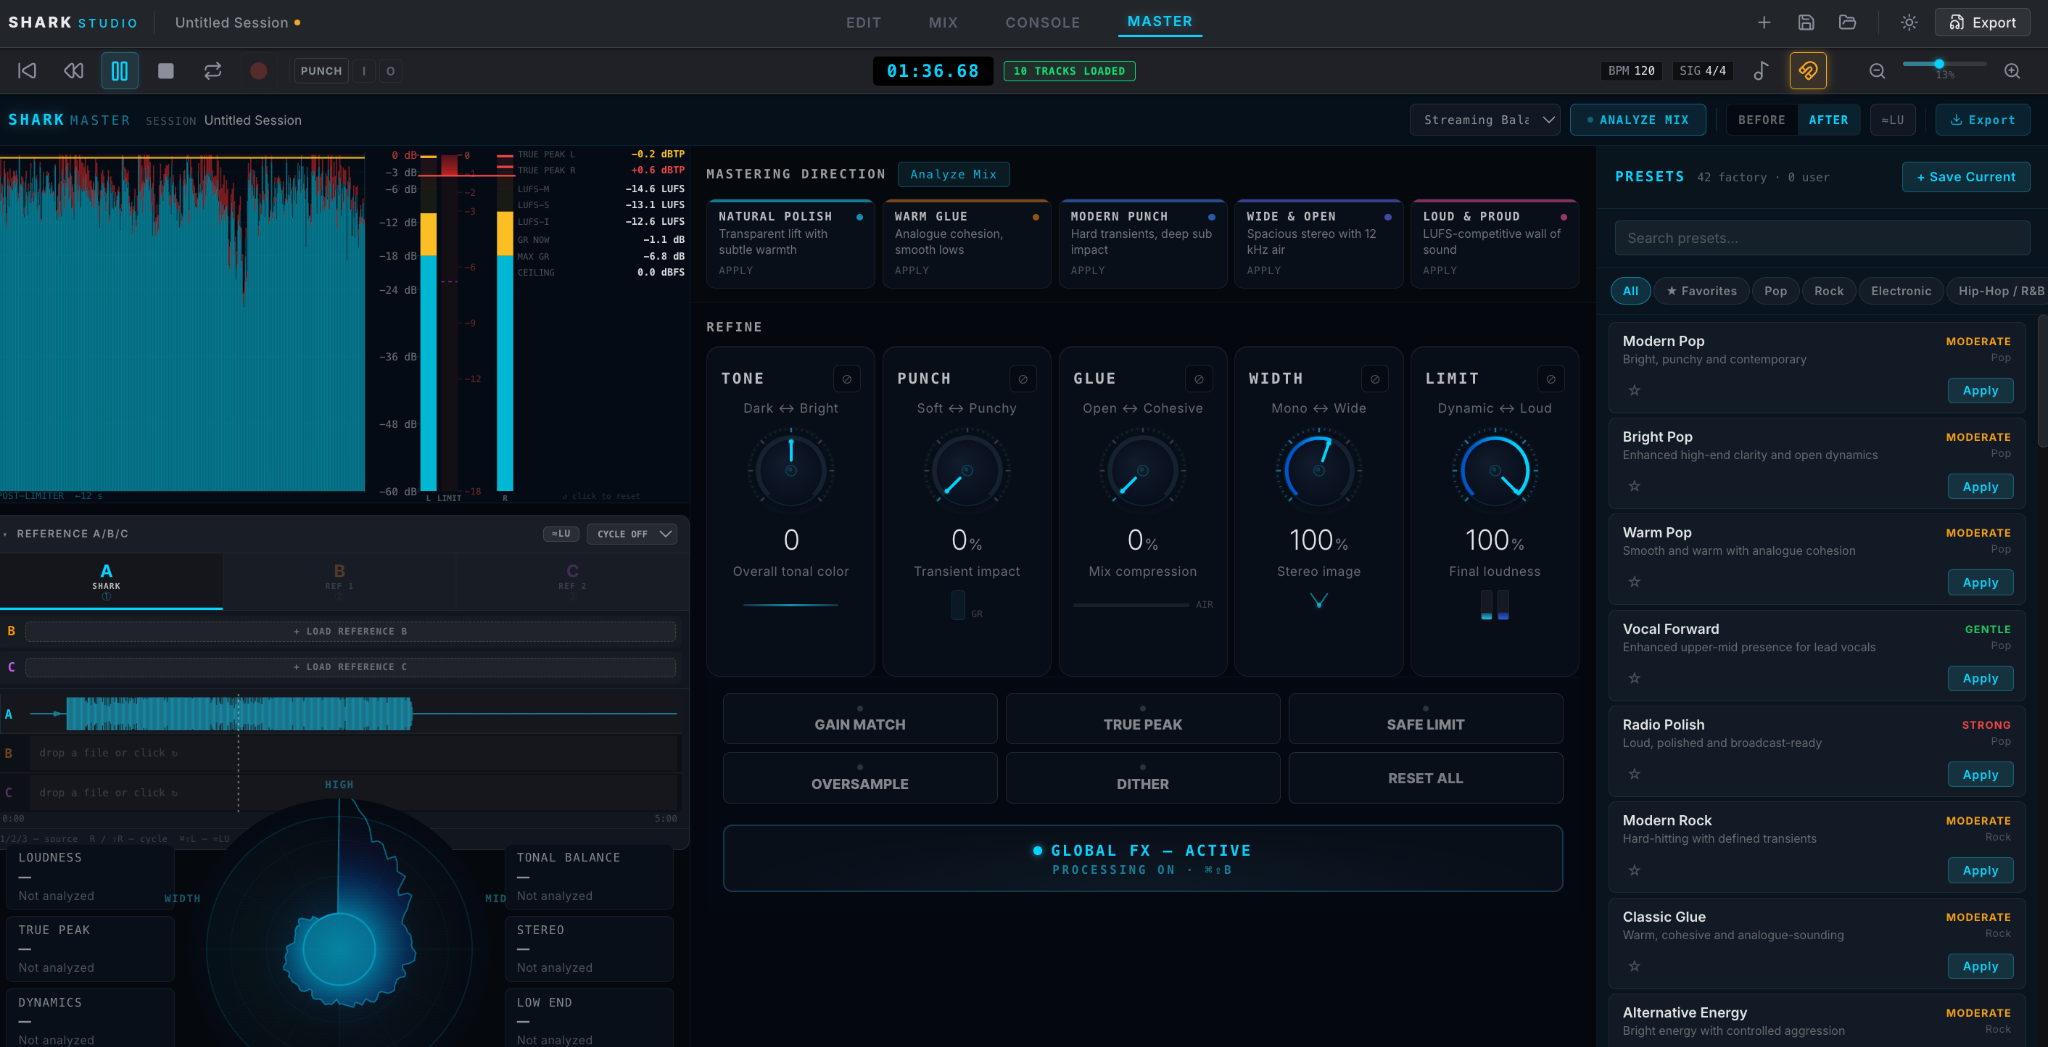Bypass the PUNCH module
The height and width of the screenshot is (1047, 2048).
tap(1023, 379)
